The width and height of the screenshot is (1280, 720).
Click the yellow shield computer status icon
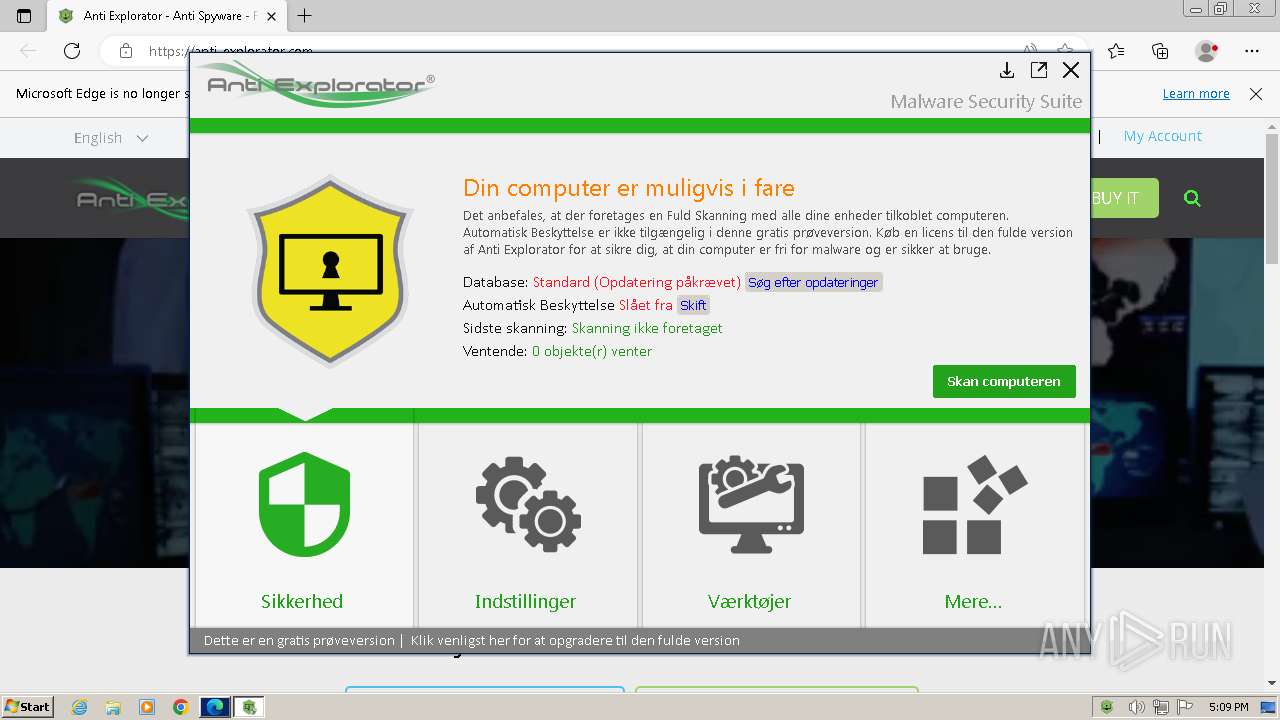pyautogui.click(x=330, y=270)
